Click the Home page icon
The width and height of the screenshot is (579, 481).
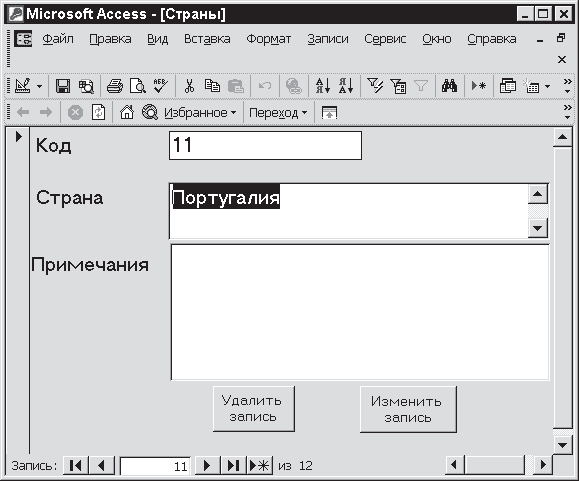(127, 112)
